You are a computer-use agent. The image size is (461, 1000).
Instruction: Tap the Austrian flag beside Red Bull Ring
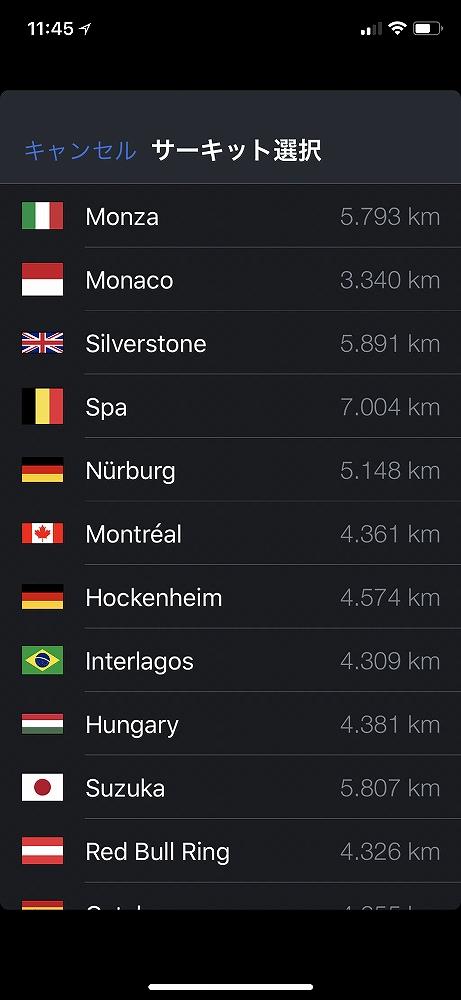[42, 851]
